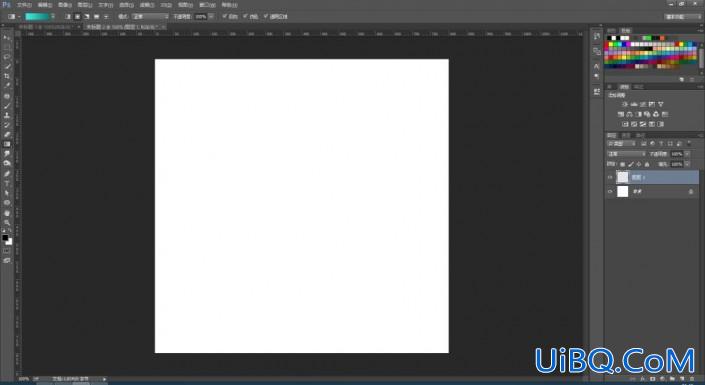This screenshot has height=385, width=705.
Task: Choose the Eyedropper tool
Action: (7, 85)
